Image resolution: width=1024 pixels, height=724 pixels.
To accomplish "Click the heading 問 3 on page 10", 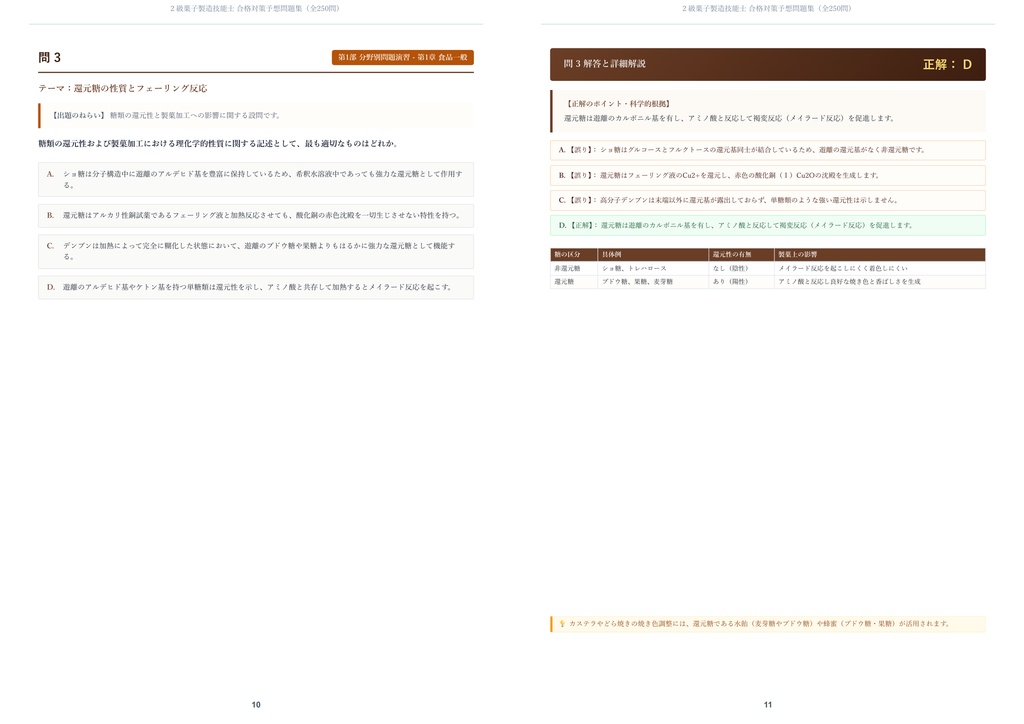I will point(50,57).
